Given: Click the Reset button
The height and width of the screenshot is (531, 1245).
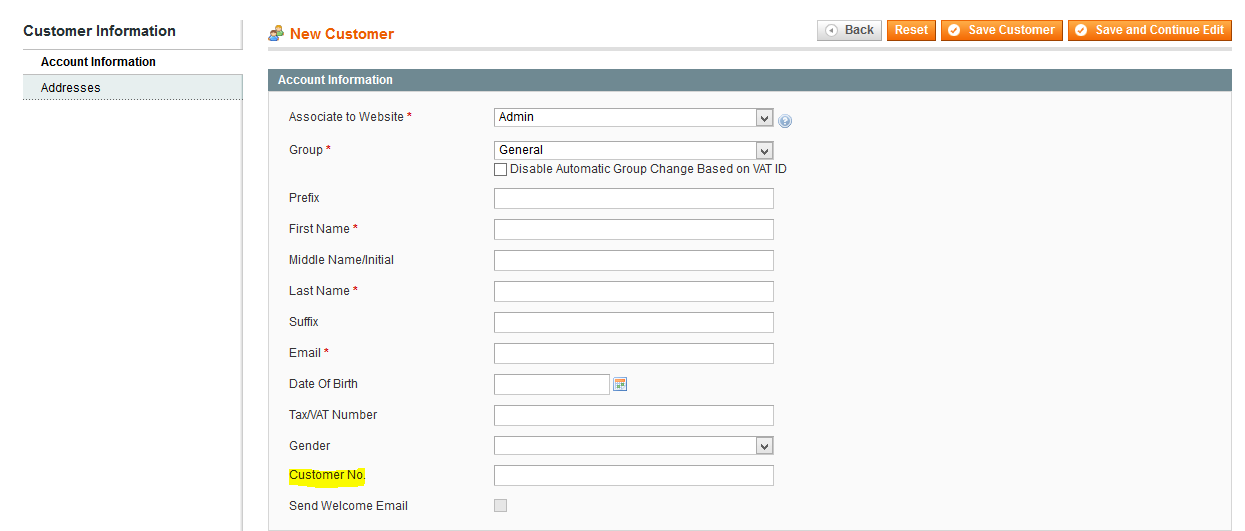Looking at the screenshot, I should pos(911,30).
